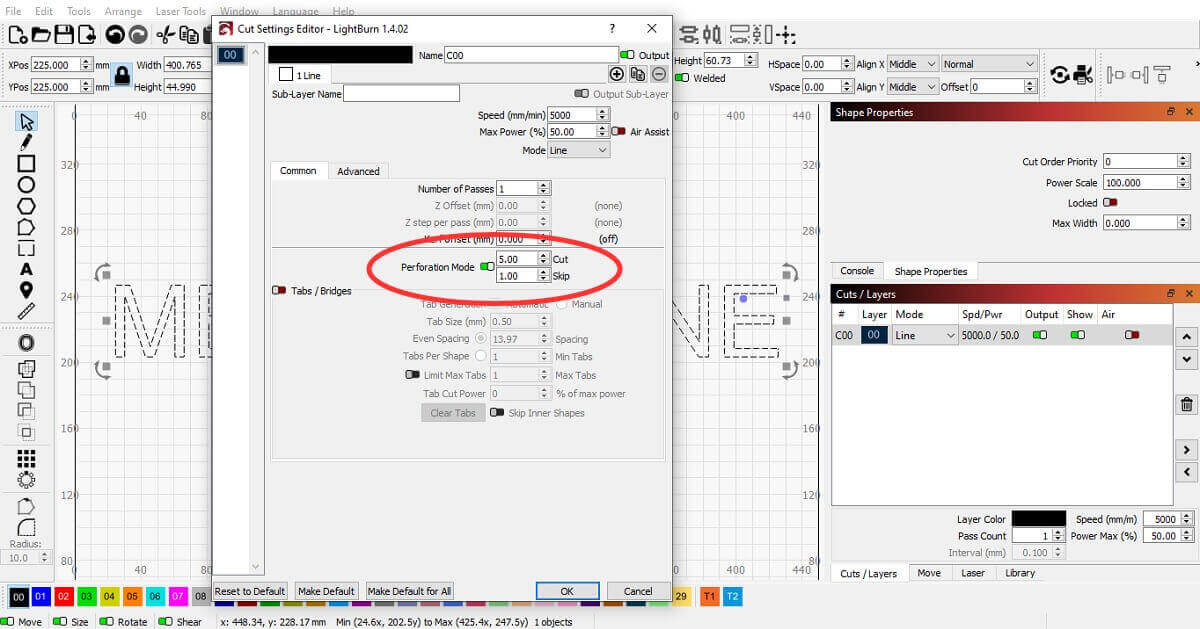The width and height of the screenshot is (1200, 629).
Task: Click the printer with scissors icon
Action: pyautogui.click(x=1081, y=75)
